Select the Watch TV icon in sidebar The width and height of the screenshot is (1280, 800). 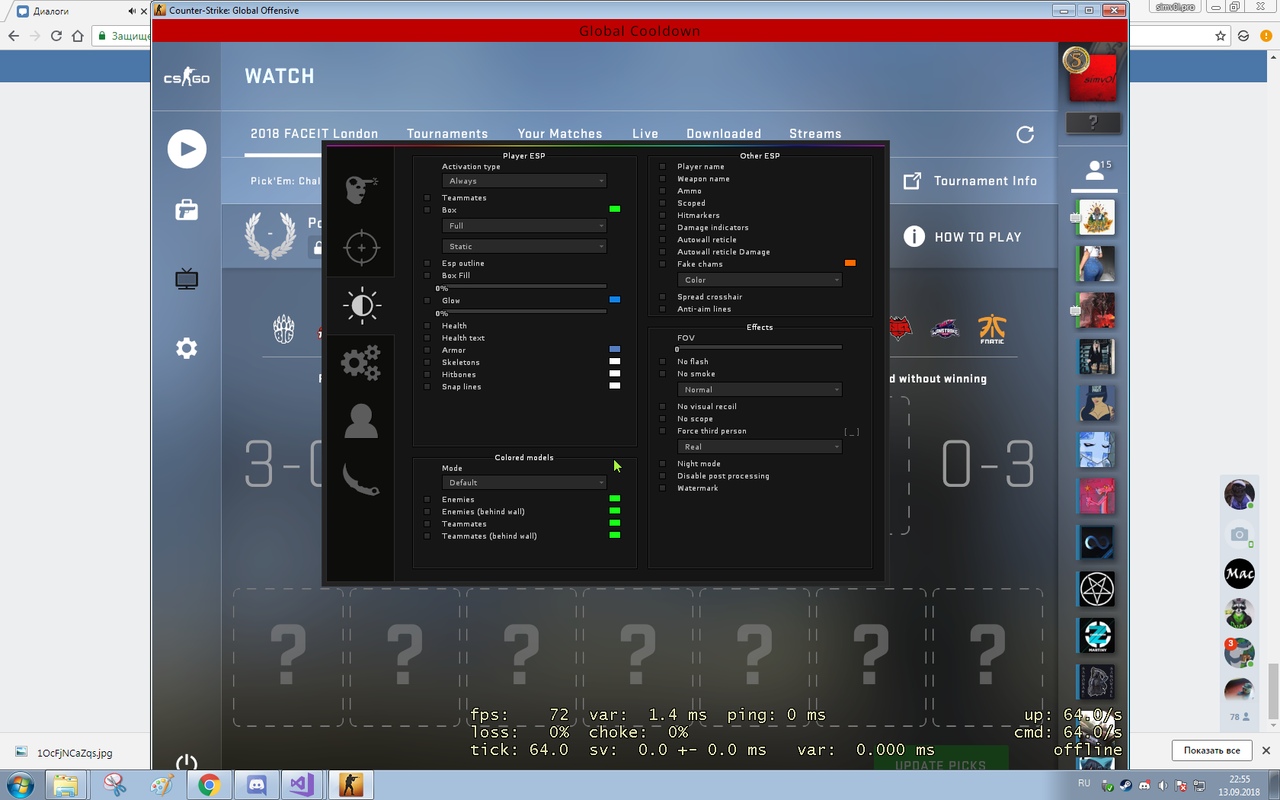187,279
